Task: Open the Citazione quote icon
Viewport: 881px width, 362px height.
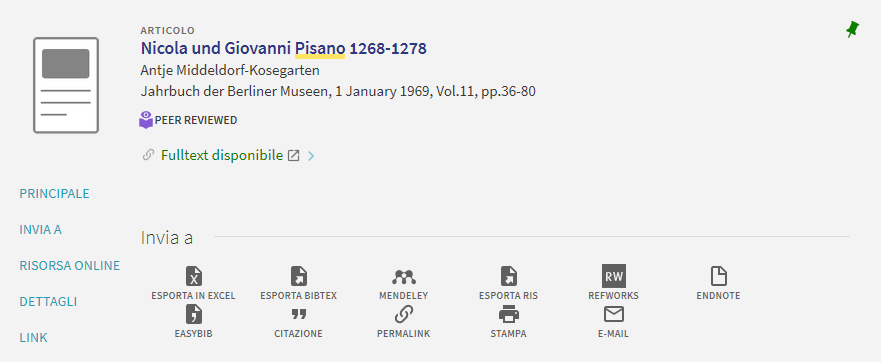Action: click(298, 314)
